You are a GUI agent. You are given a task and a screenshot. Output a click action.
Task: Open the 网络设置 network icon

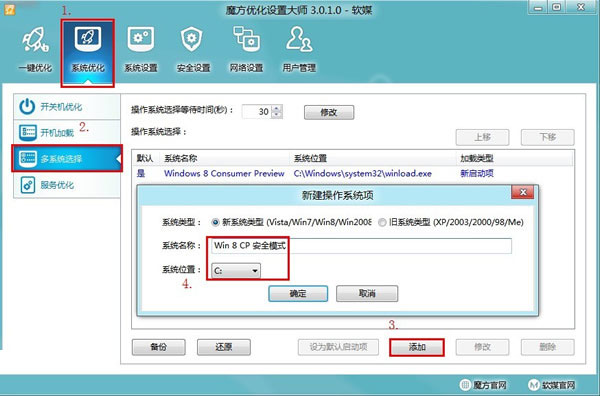(246, 39)
